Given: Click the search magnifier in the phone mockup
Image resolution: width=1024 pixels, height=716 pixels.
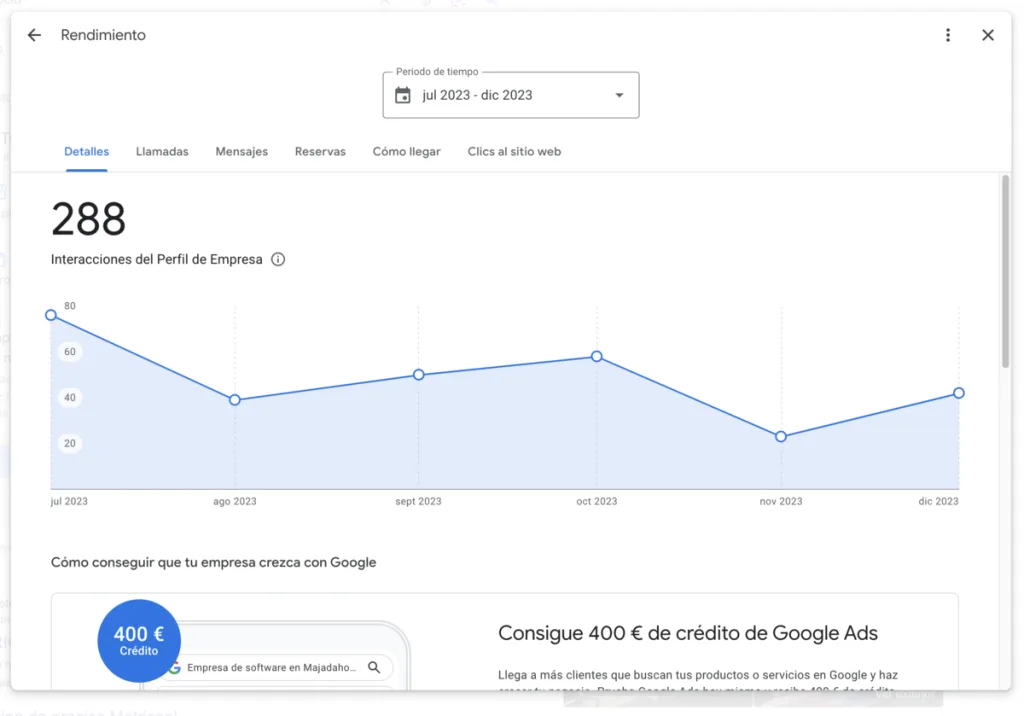Looking at the screenshot, I should (x=374, y=667).
